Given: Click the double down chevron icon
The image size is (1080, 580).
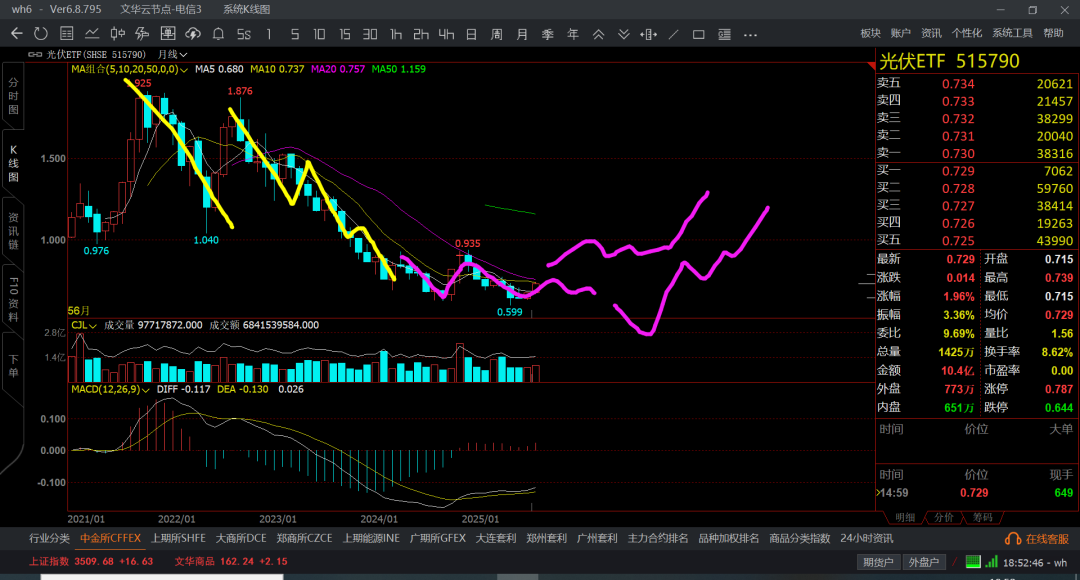Looking at the screenshot, I should click(x=623, y=34).
